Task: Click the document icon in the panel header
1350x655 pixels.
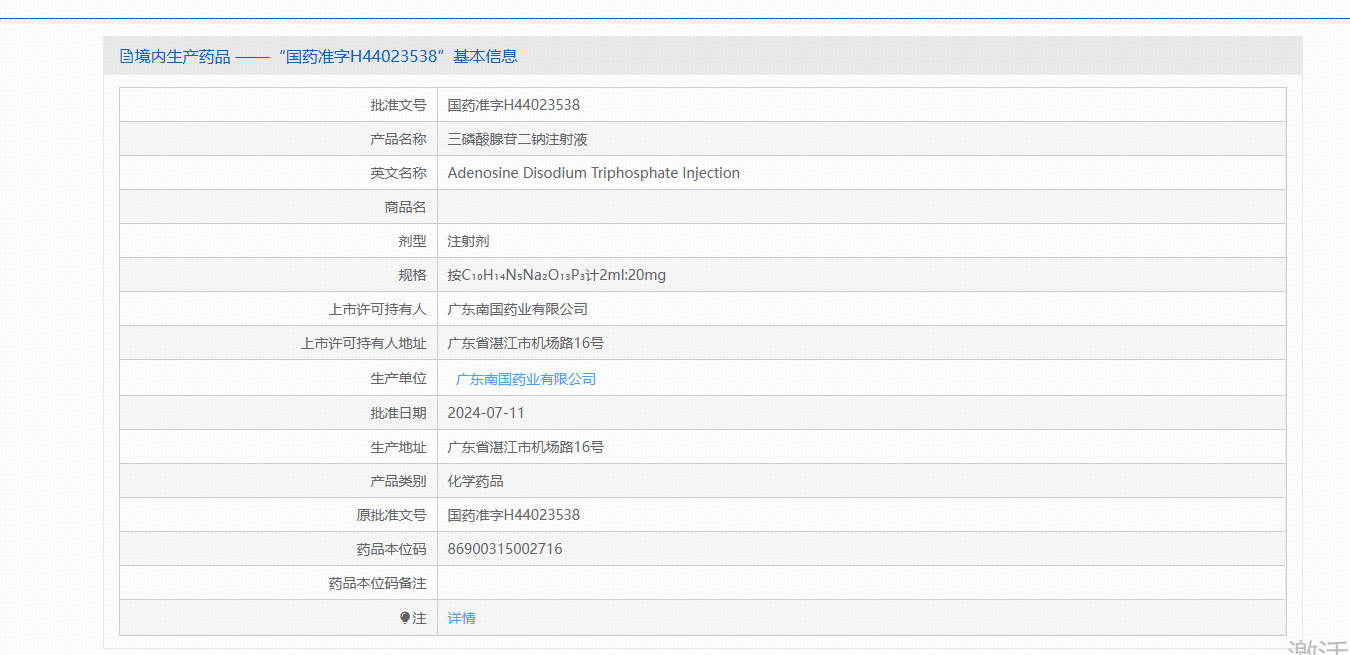Action: click(x=126, y=56)
